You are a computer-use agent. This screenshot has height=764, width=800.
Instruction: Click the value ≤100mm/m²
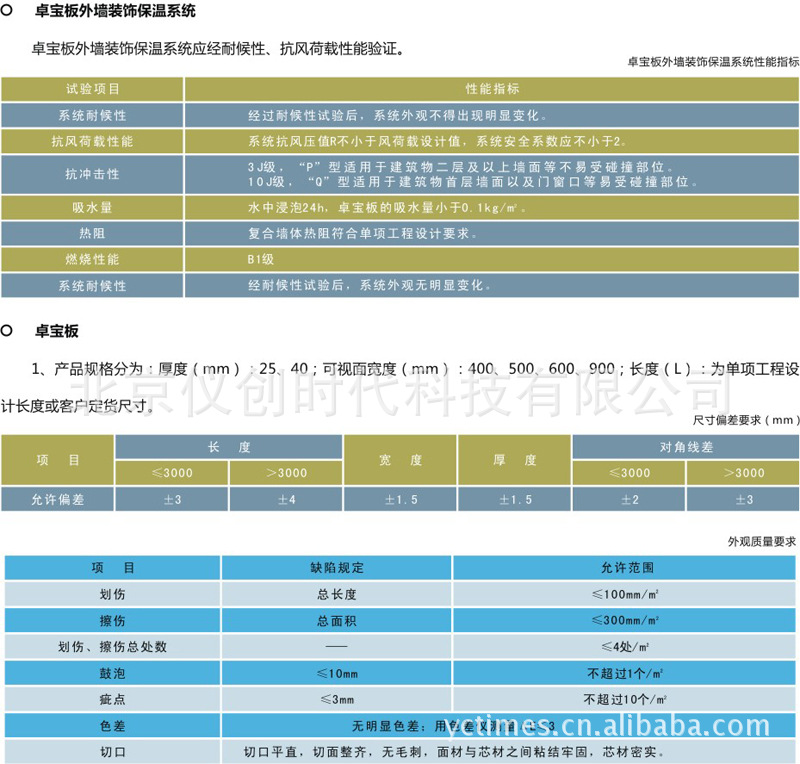[x=625, y=594]
